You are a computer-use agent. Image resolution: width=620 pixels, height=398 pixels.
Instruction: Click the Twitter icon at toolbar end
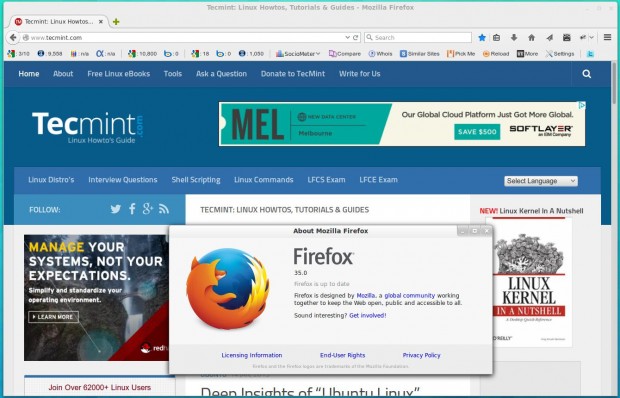[590, 54]
